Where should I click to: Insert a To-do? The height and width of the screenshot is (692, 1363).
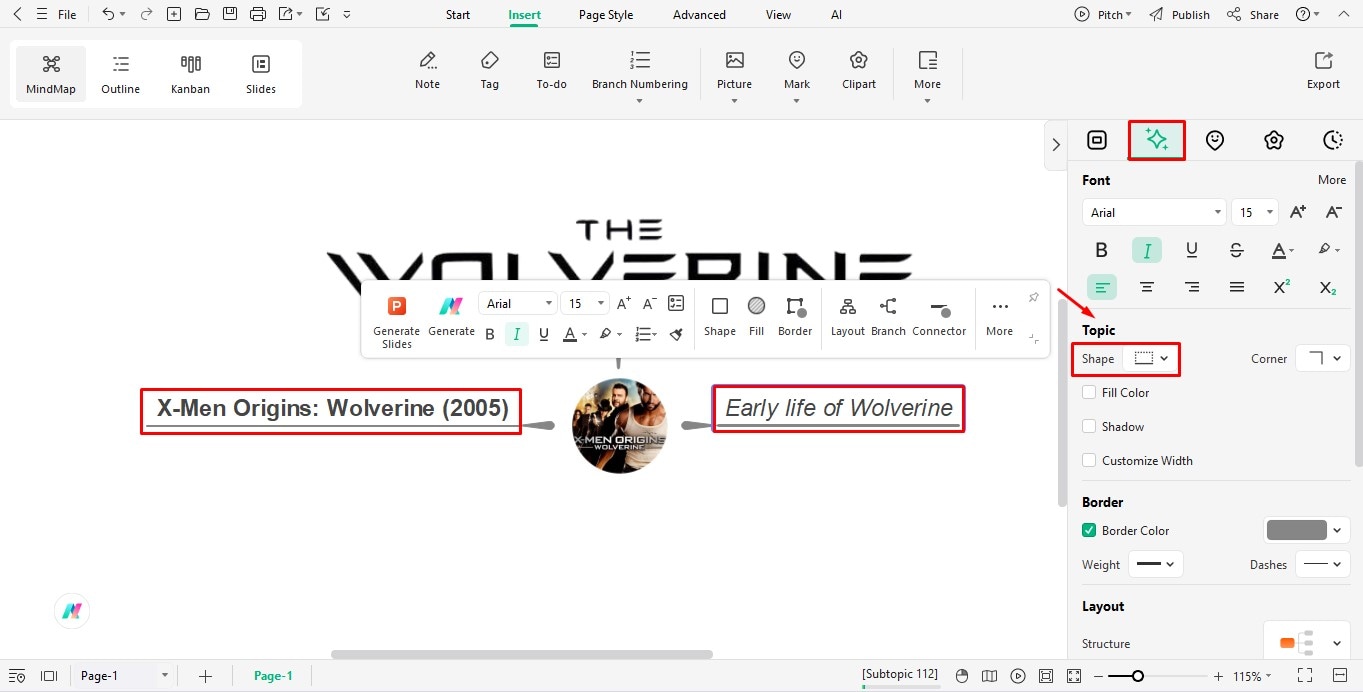click(551, 70)
